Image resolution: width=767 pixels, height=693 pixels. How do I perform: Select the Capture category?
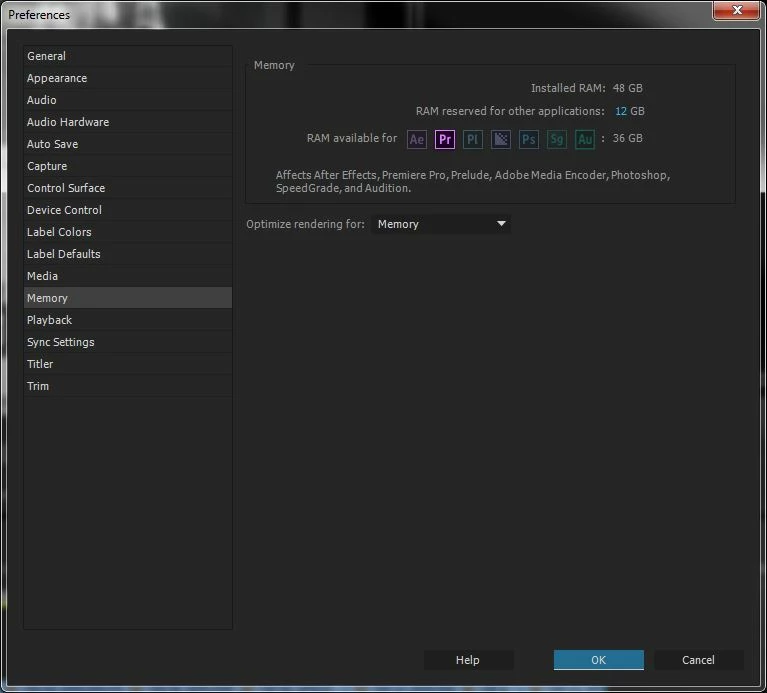pos(128,166)
